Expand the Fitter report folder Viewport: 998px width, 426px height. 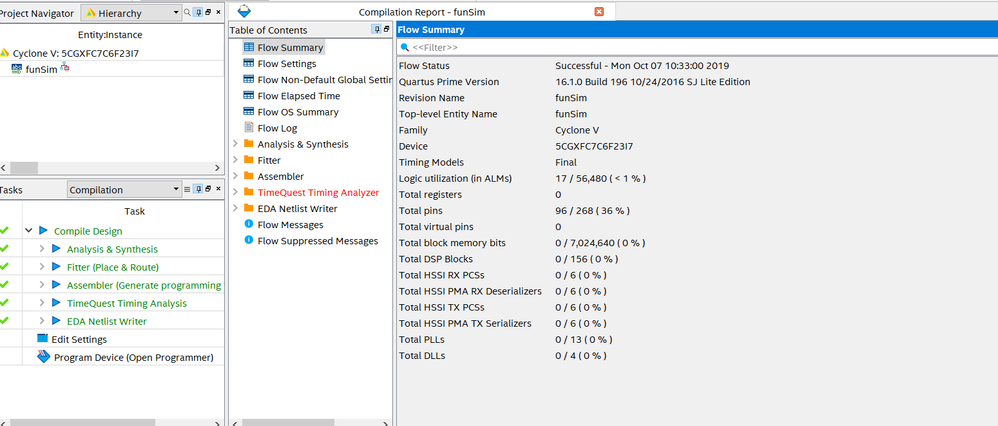coord(235,160)
